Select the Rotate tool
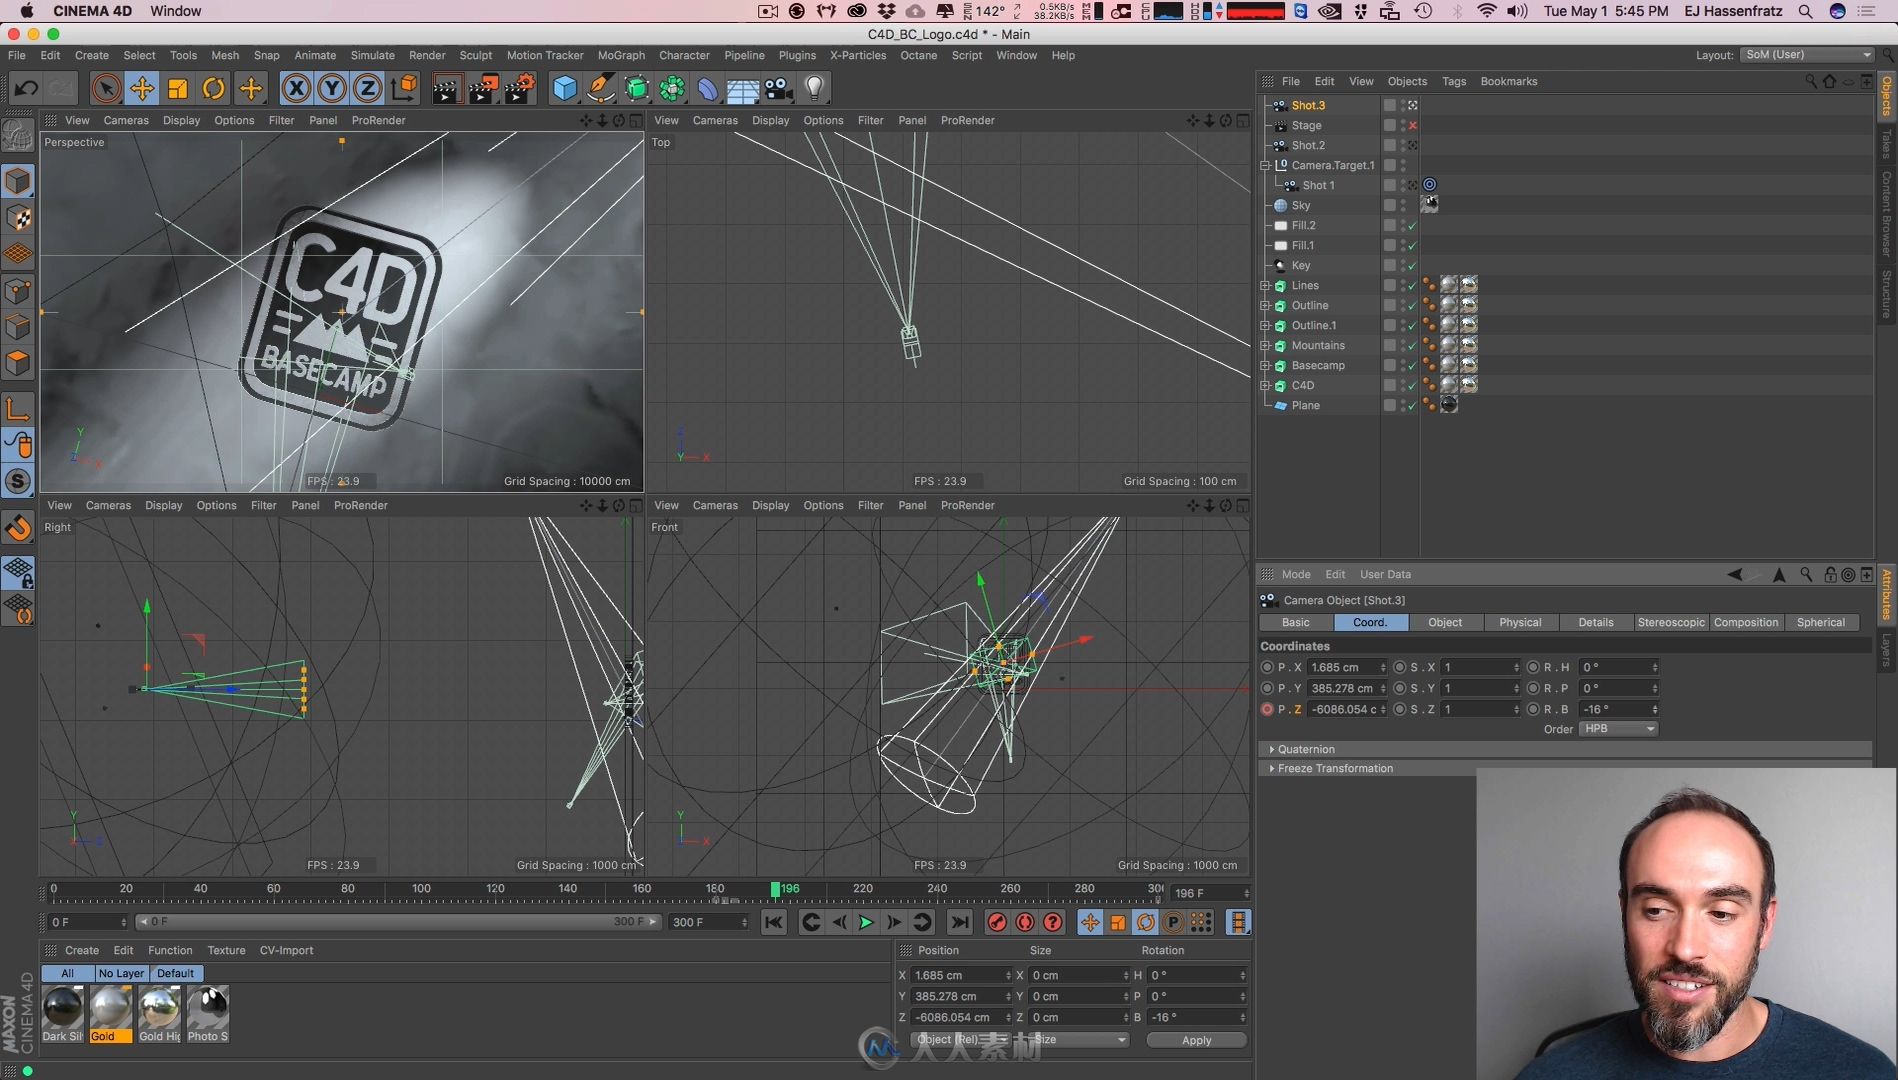Image resolution: width=1898 pixels, height=1080 pixels. [214, 88]
